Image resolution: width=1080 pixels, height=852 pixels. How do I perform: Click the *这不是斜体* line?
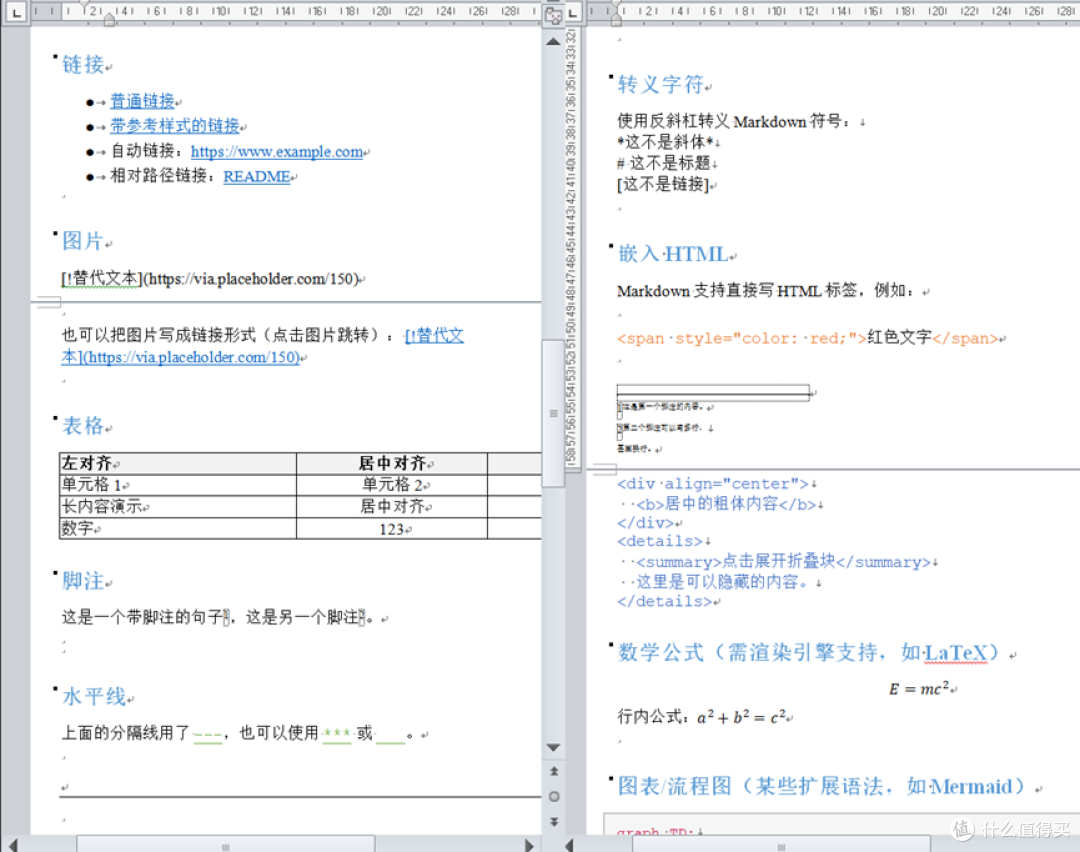(x=665, y=143)
